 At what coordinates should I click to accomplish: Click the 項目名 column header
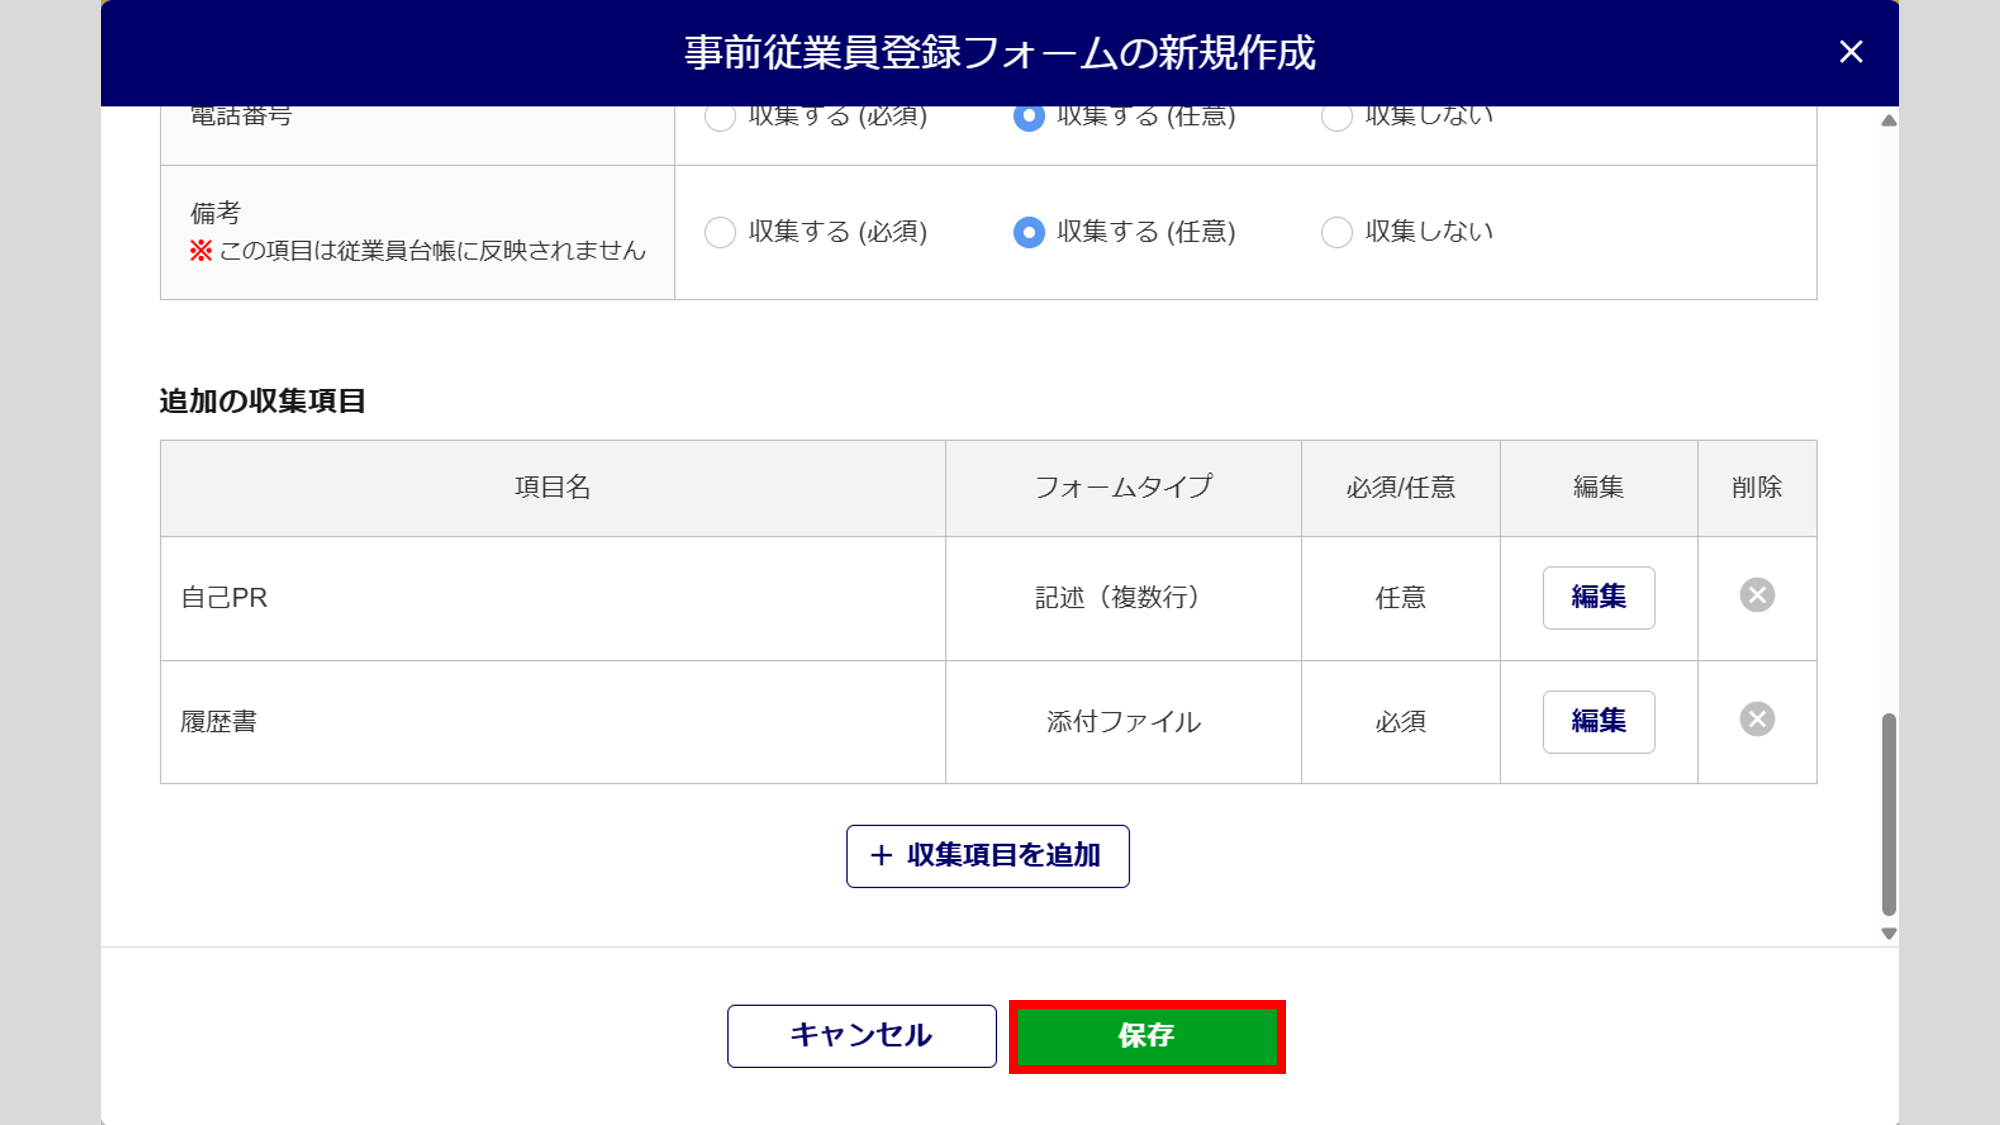coord(552,488)
